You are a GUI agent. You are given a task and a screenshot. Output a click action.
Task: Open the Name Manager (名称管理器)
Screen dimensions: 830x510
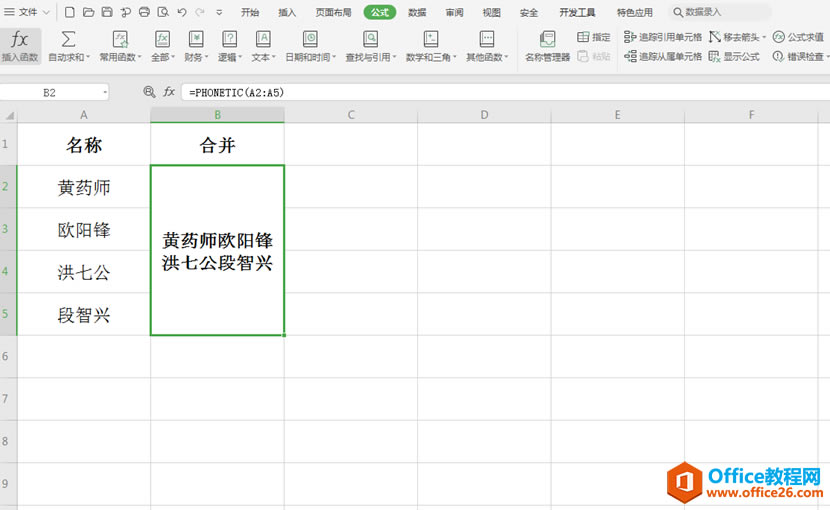(x=547, y=47)
